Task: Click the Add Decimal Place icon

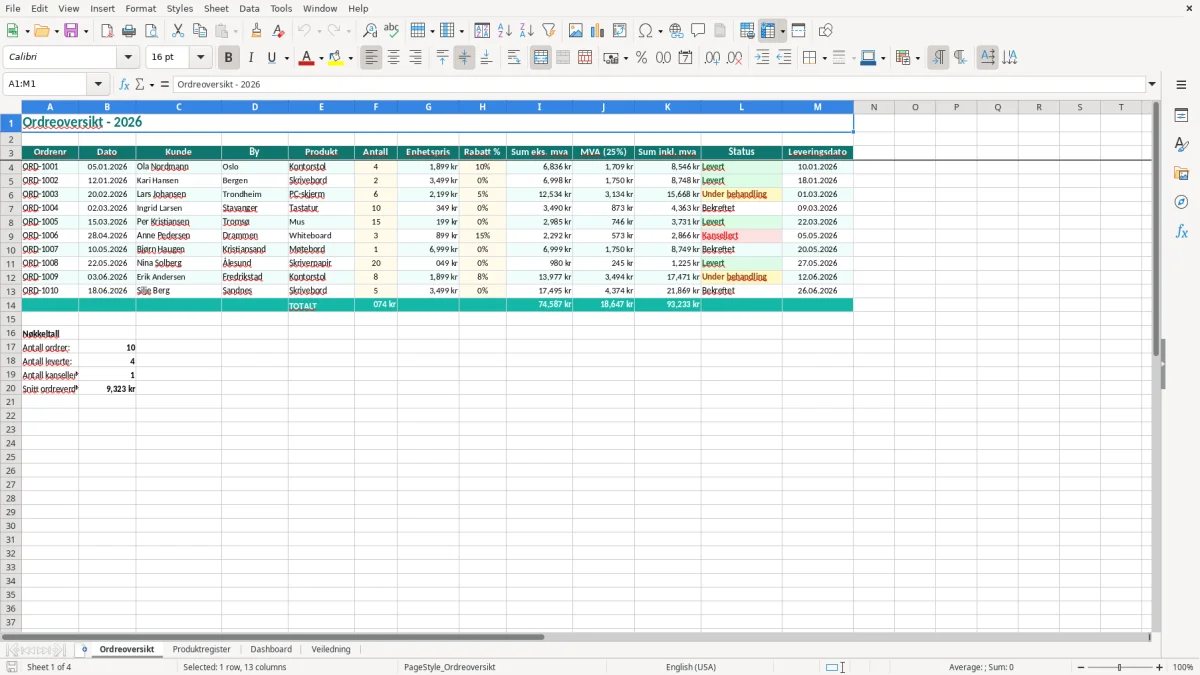Action: (712, 58)
